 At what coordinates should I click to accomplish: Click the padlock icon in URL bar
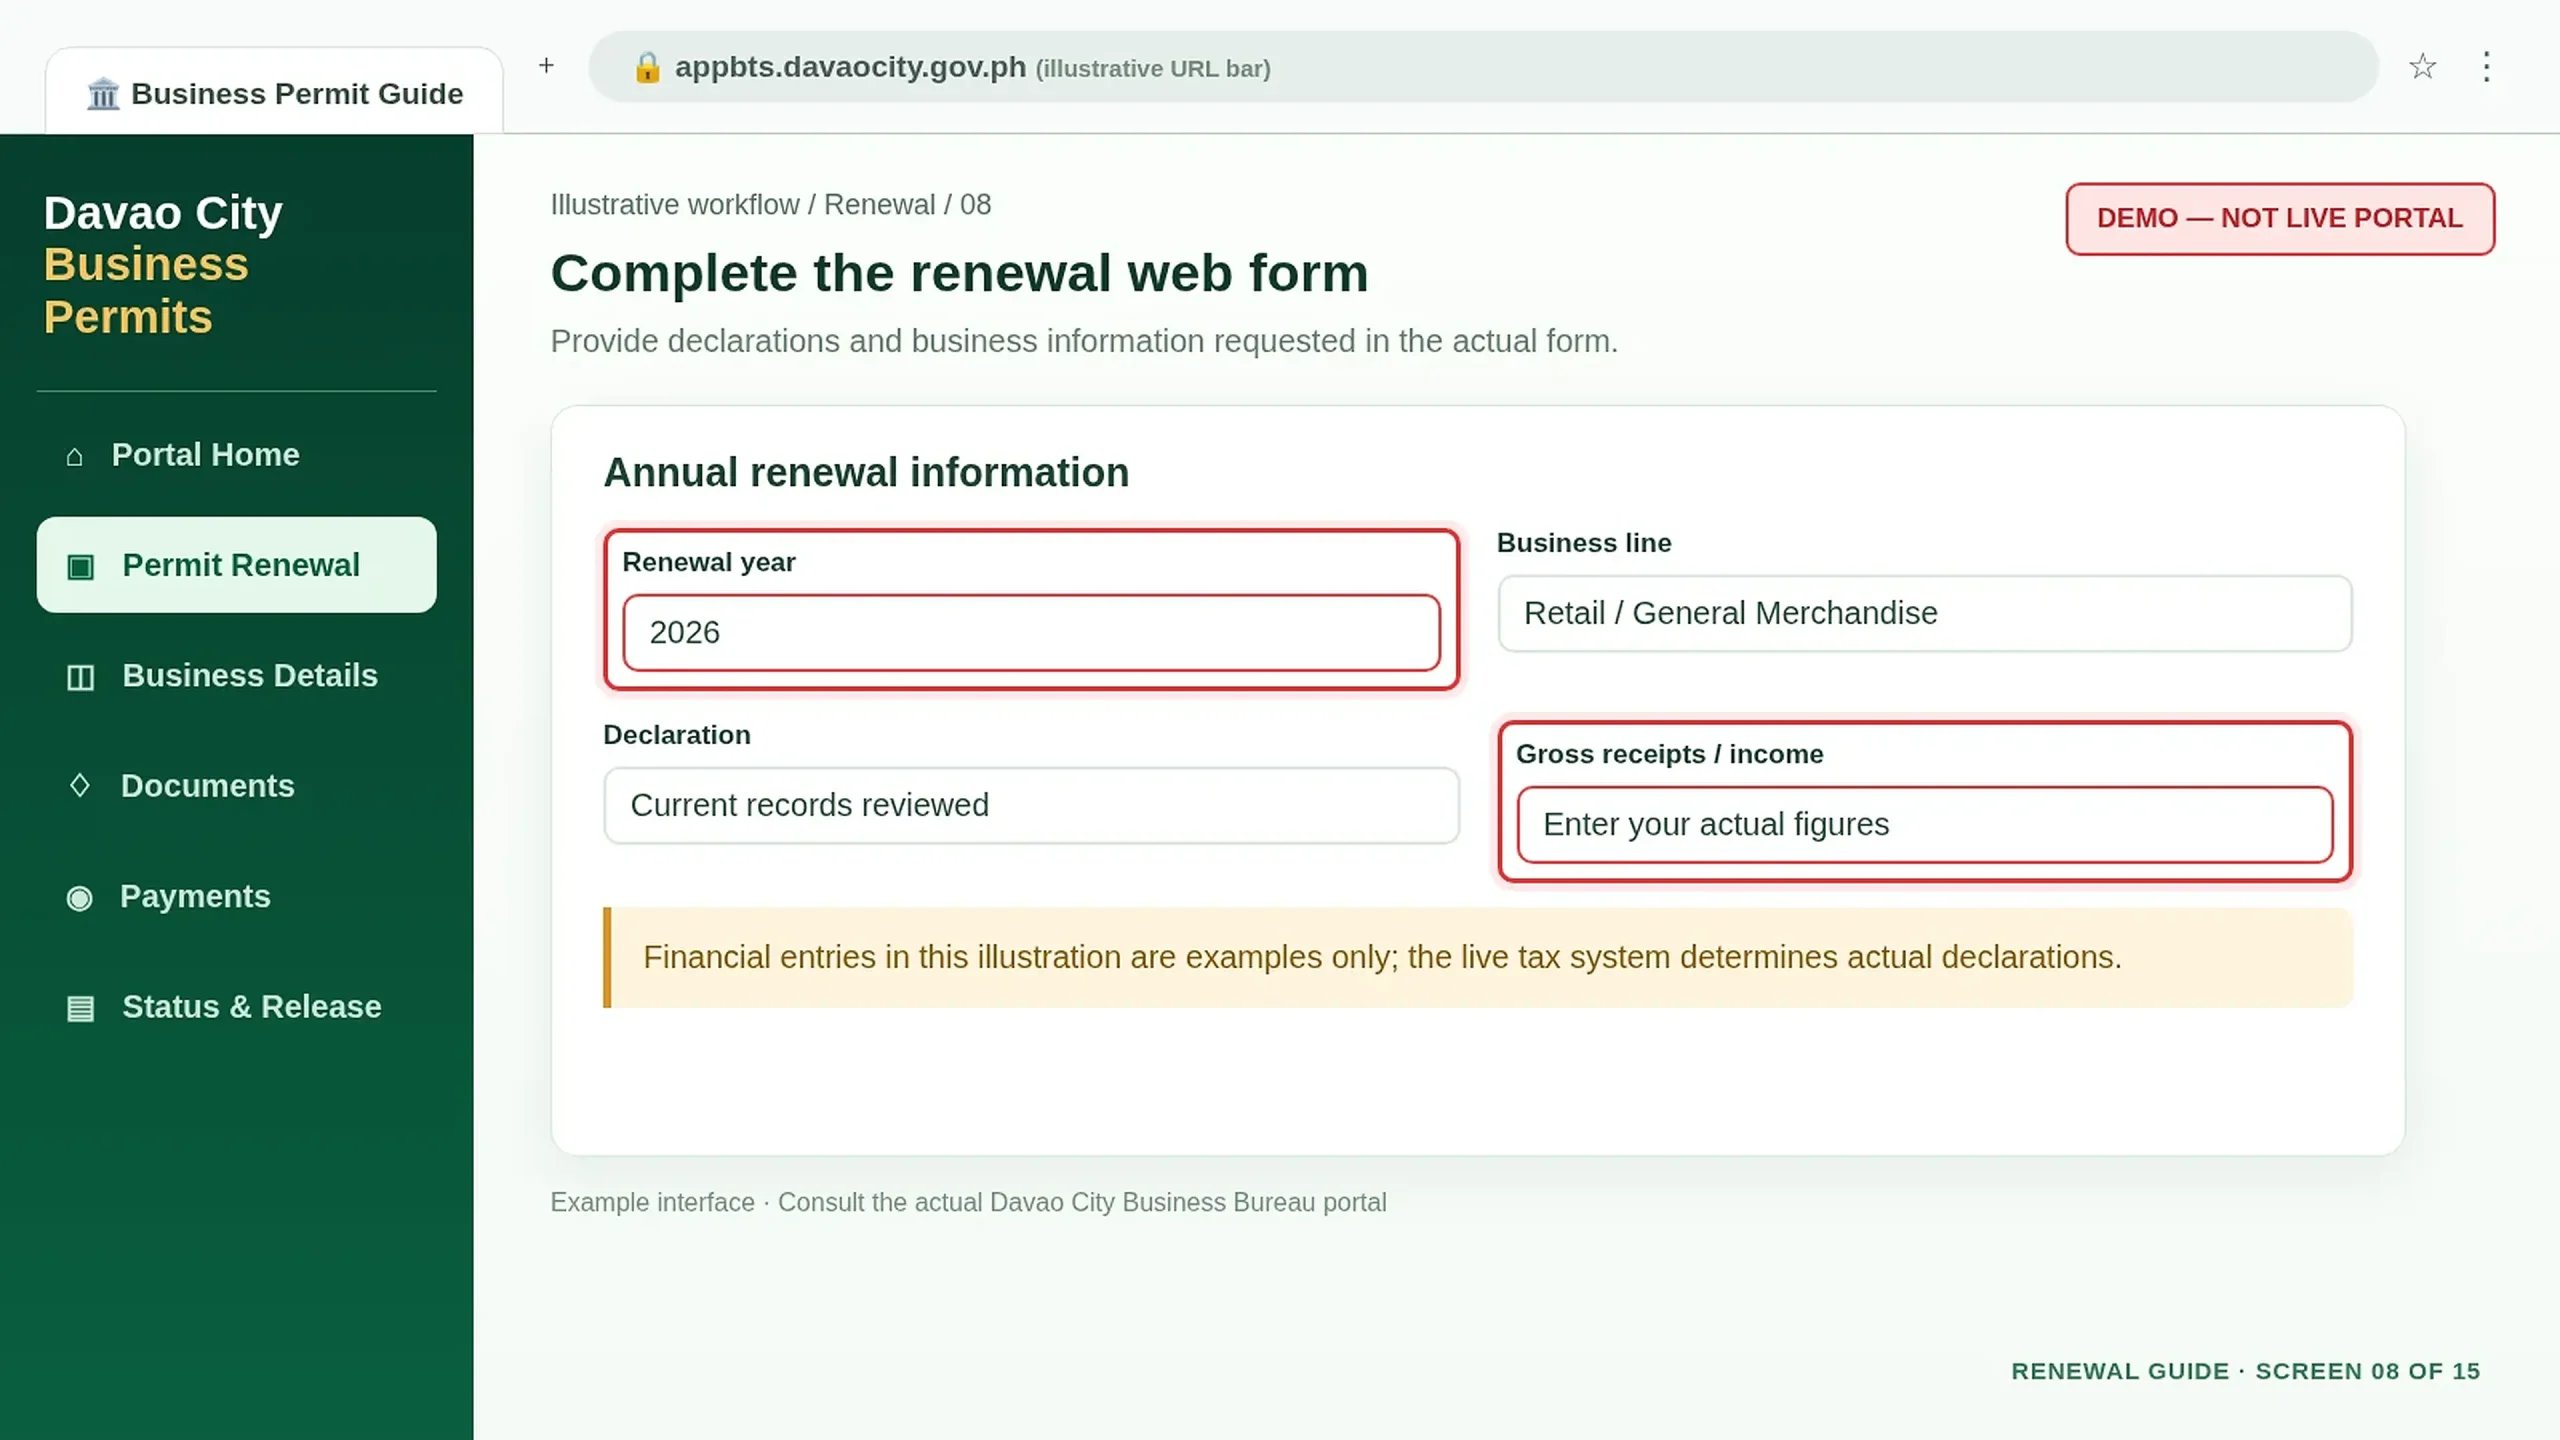click(x=647, y=67)
